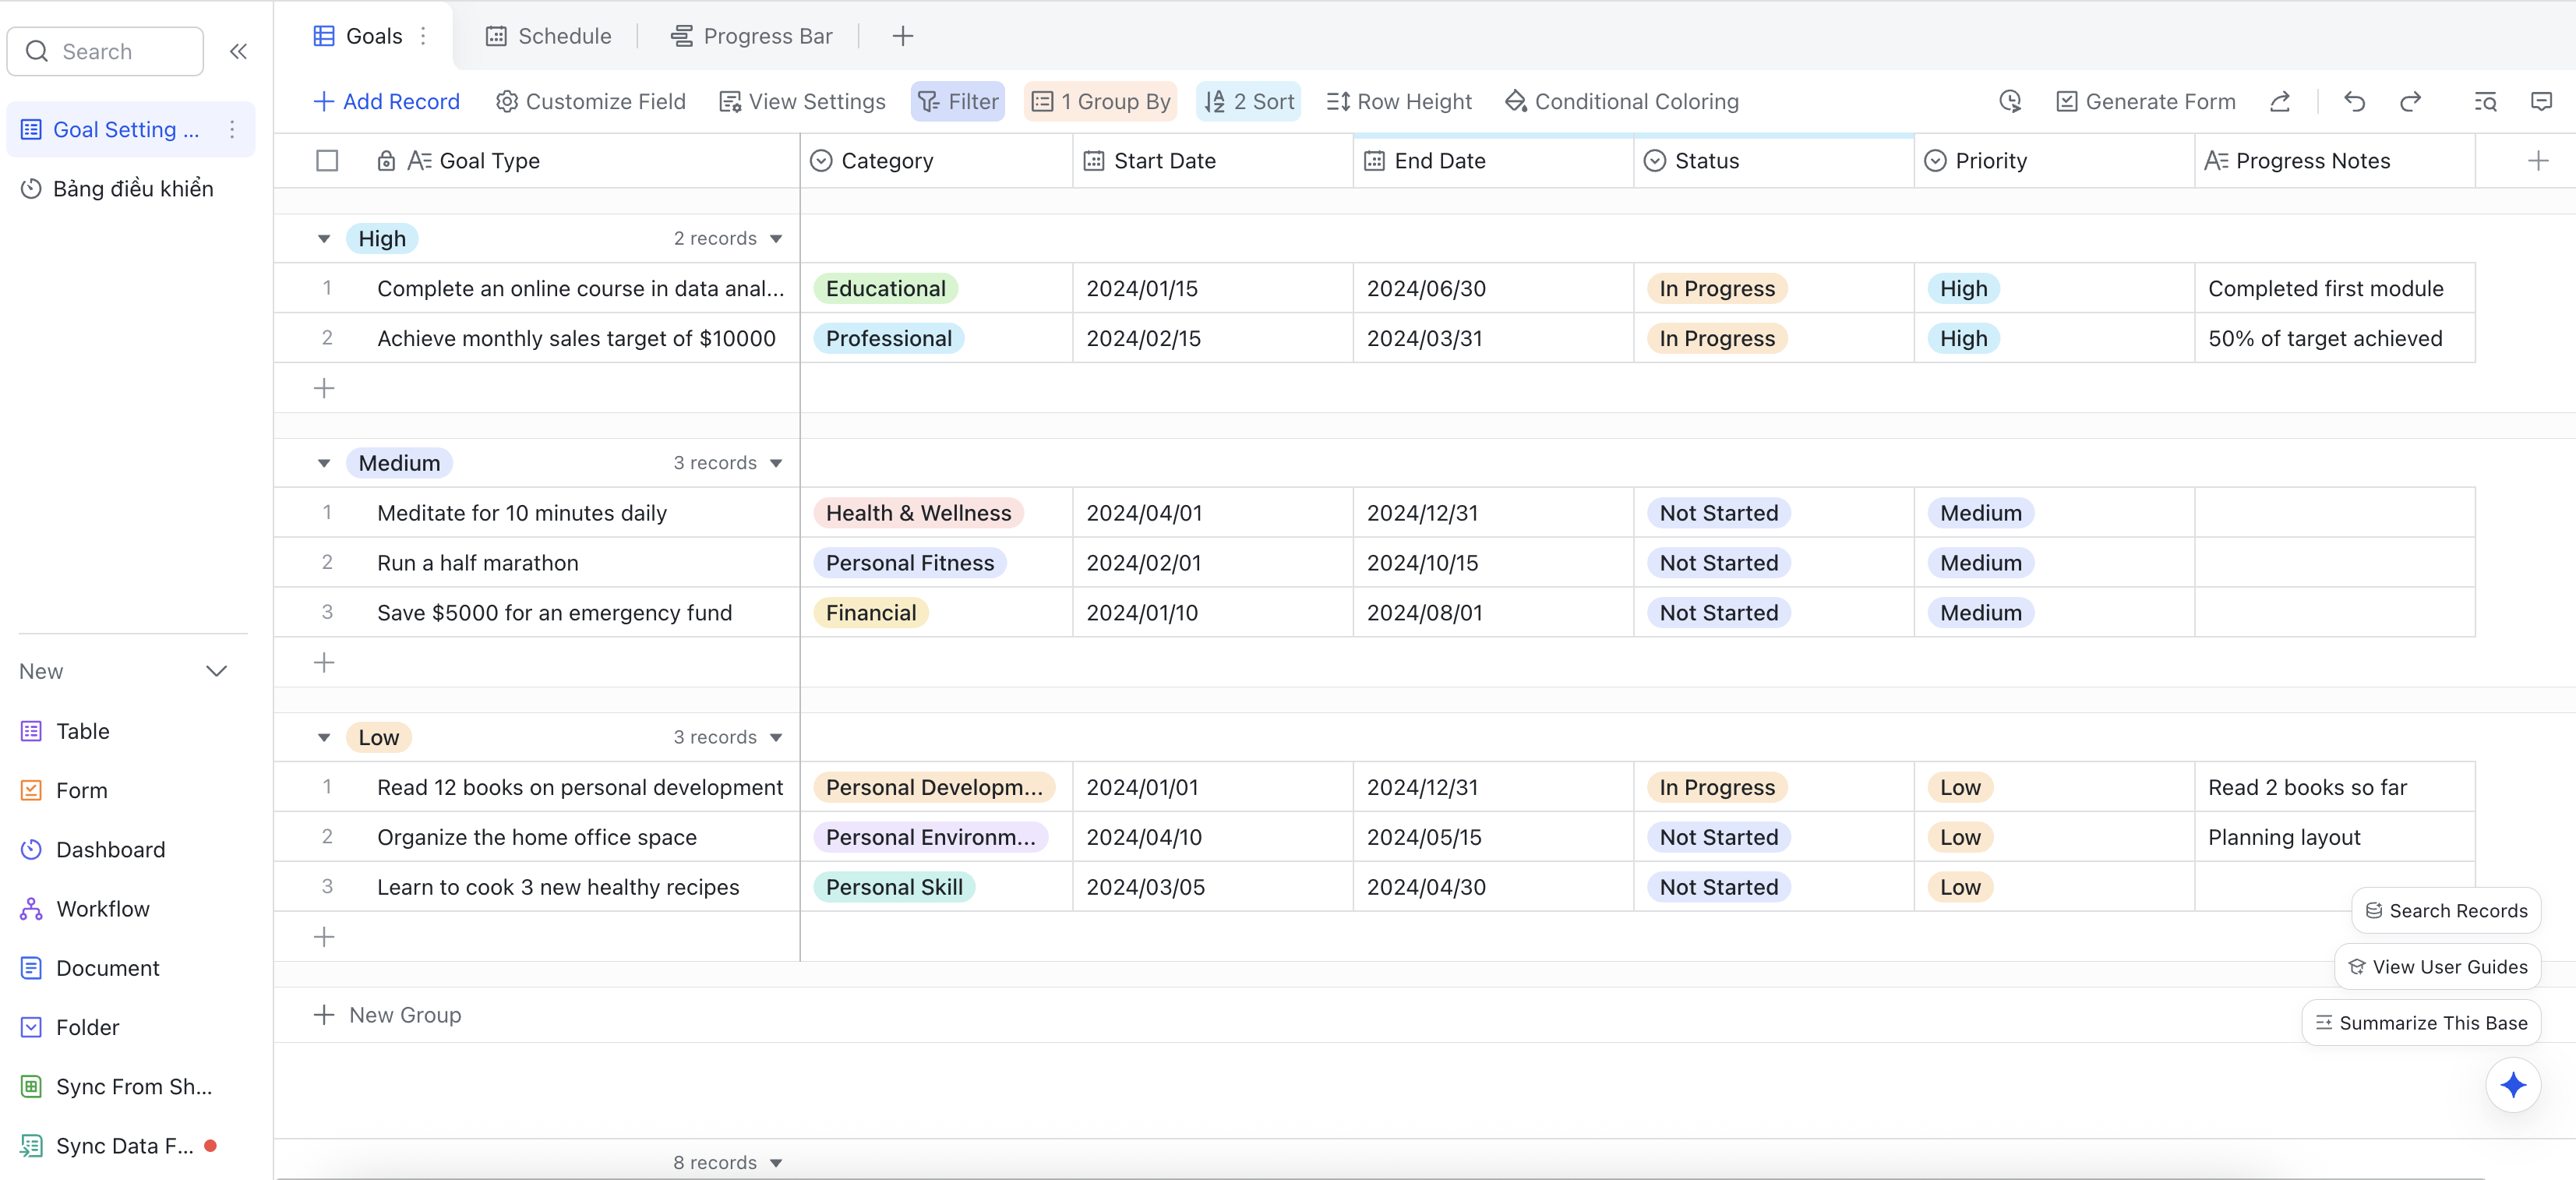Open the Filter options
Screen dimensions: 2576x1180
point(957,101)
